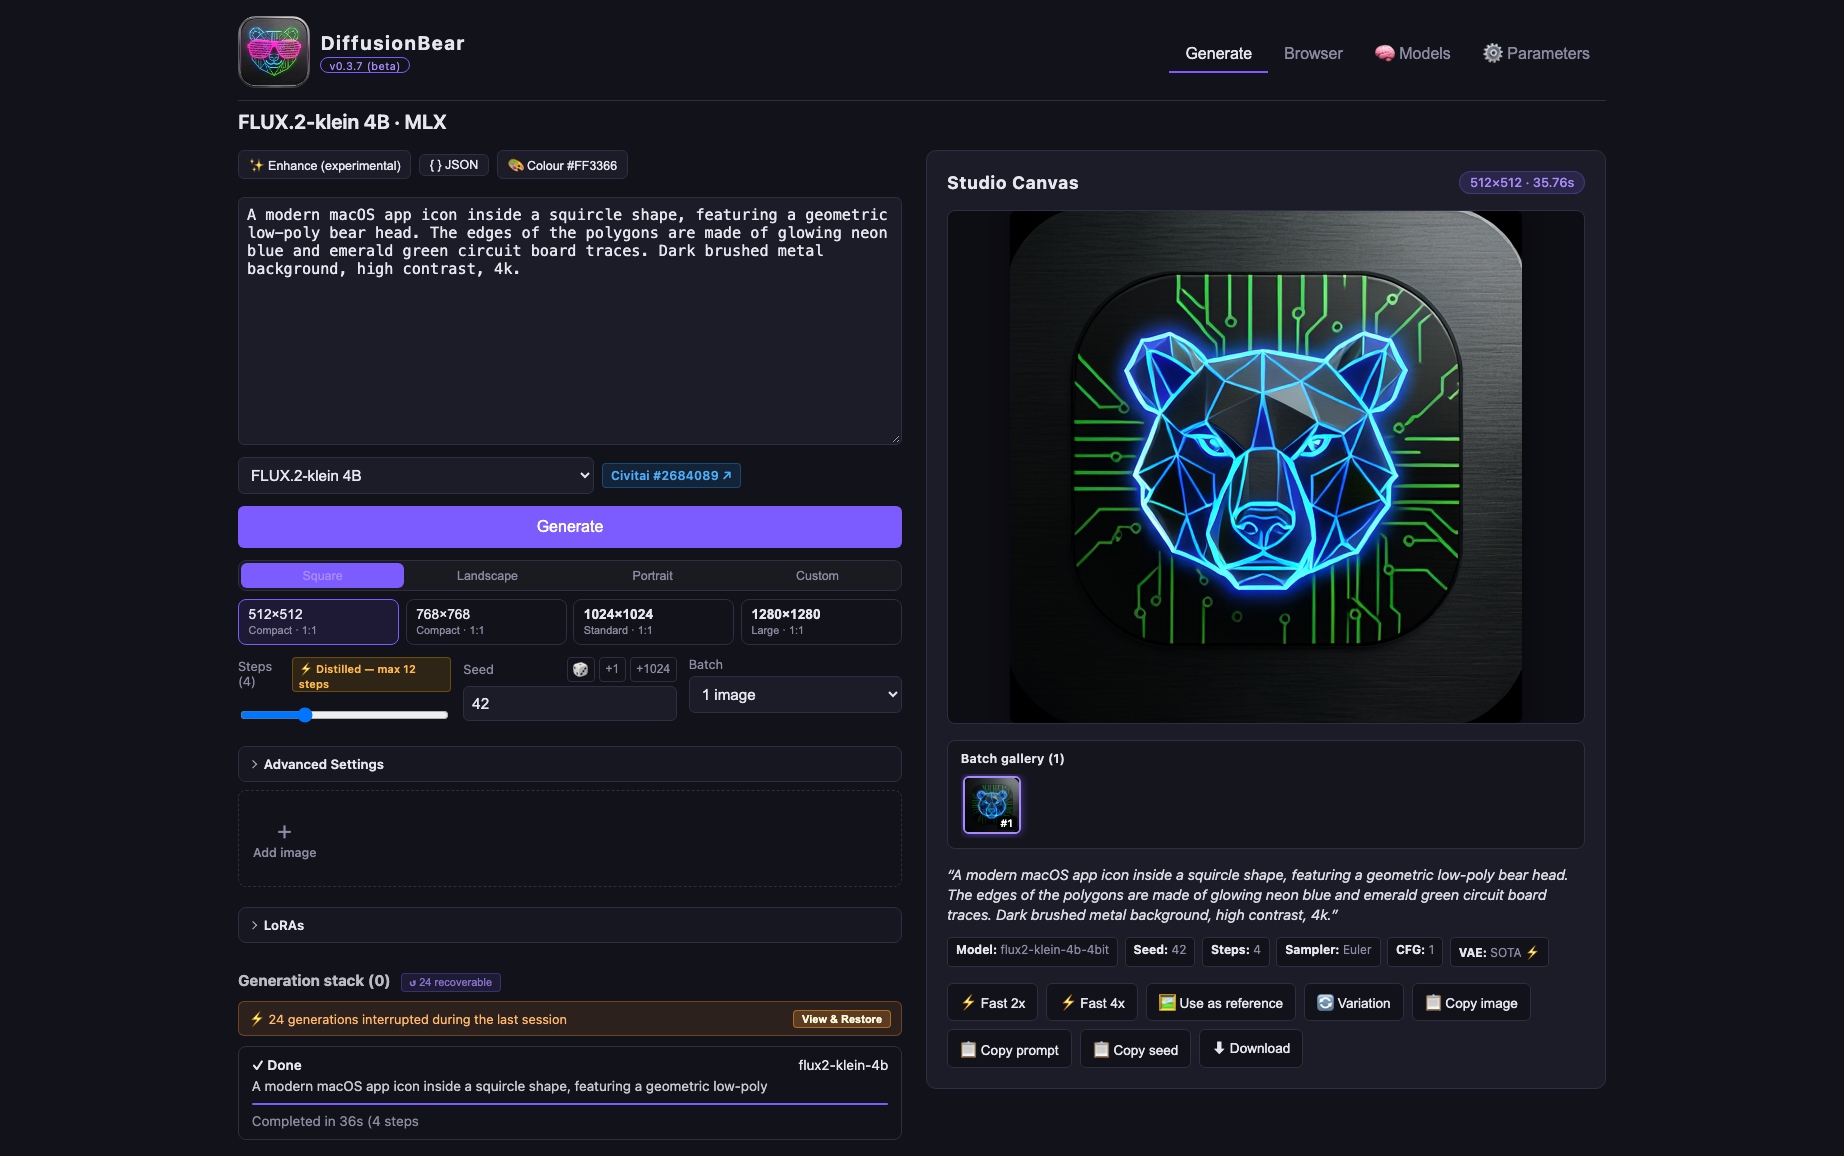Click the Seed: 42 chip
This screenshot has width=1844, height=1156.
[x=1159, y=950]
